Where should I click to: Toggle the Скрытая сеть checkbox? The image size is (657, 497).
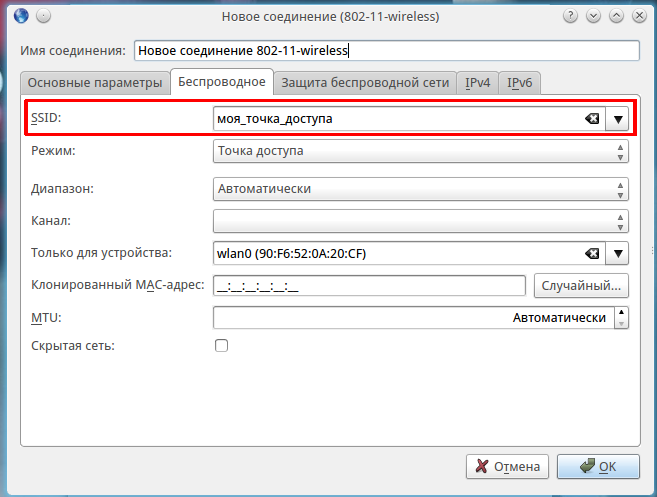(221, 346)
